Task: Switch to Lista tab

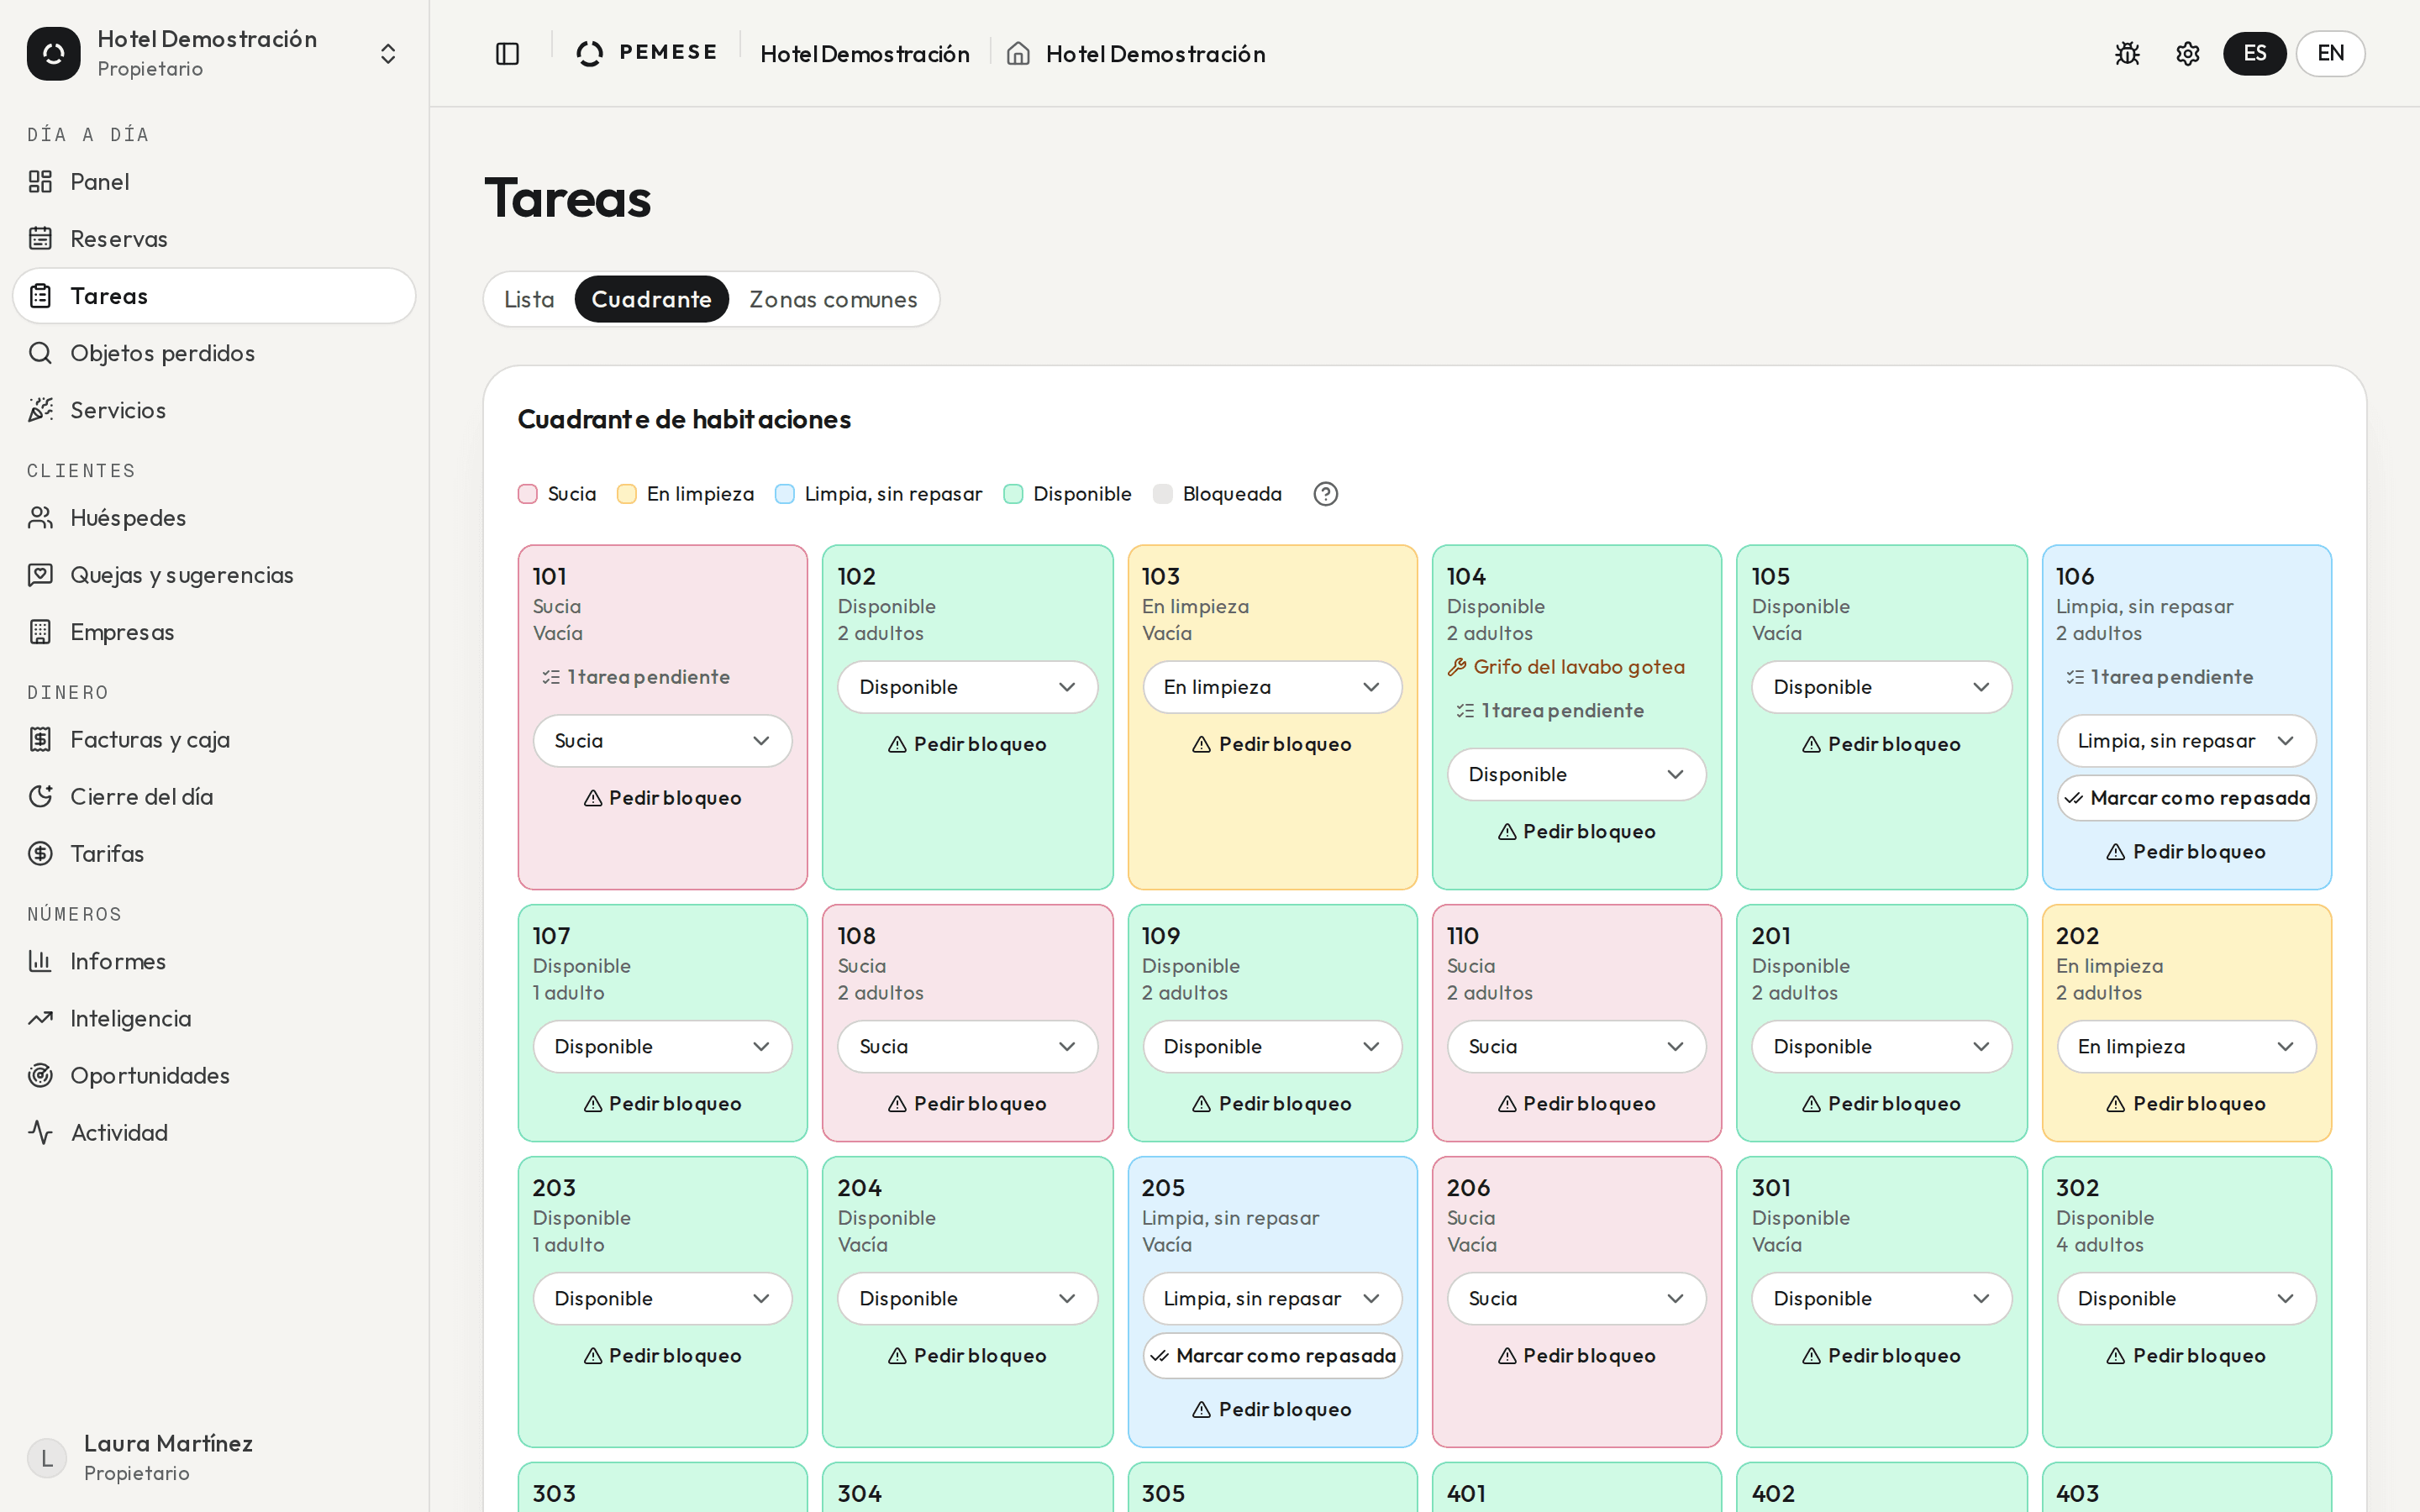Action: pyautogui.click(x=529, y=300)
